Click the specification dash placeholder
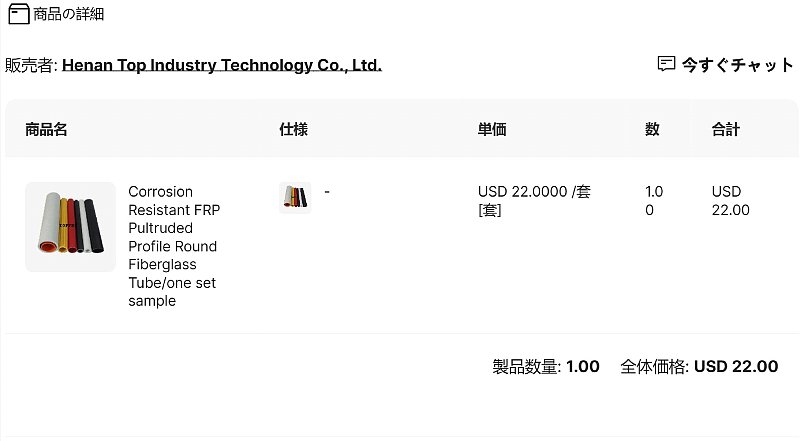The height and width of the screenshot is (441, 800). coord(327,192)
